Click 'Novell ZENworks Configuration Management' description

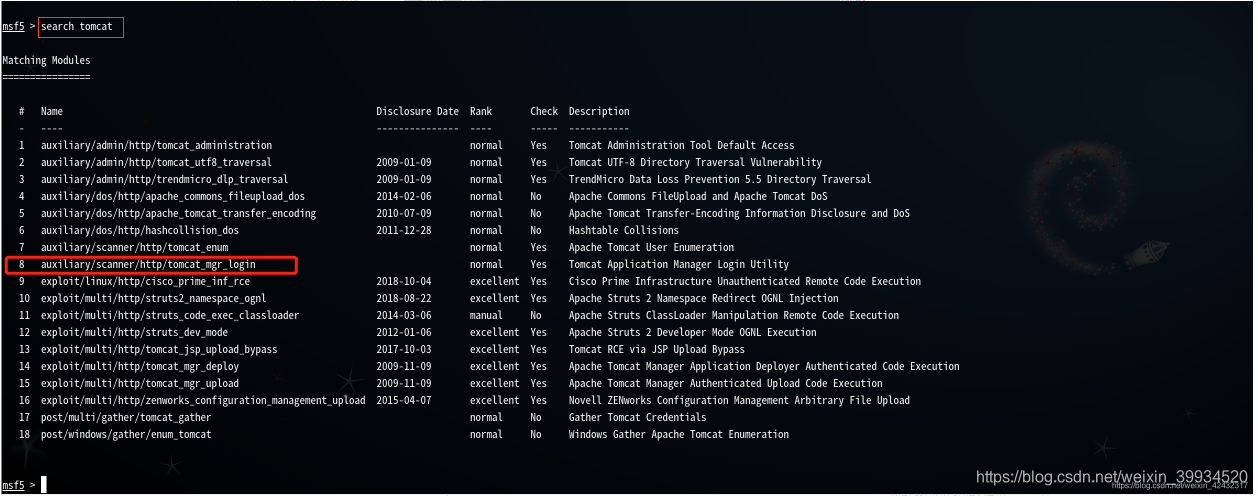(740, 400)
